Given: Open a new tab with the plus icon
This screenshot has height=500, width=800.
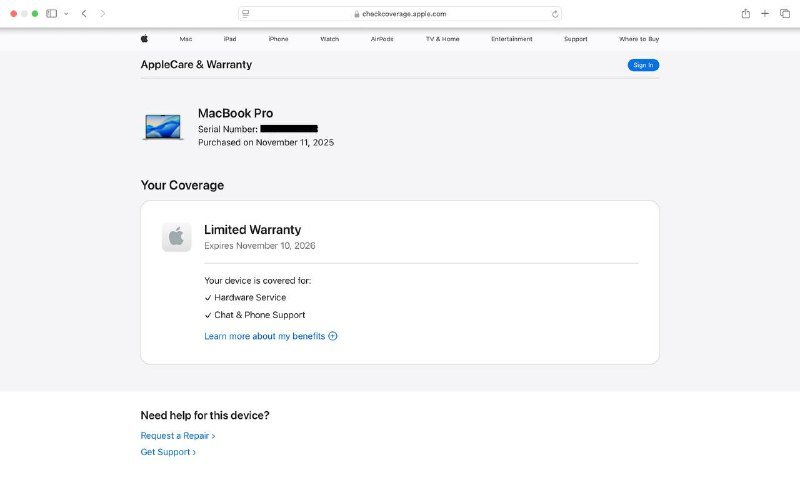Looking at the screenshot, I should [765, 14].
